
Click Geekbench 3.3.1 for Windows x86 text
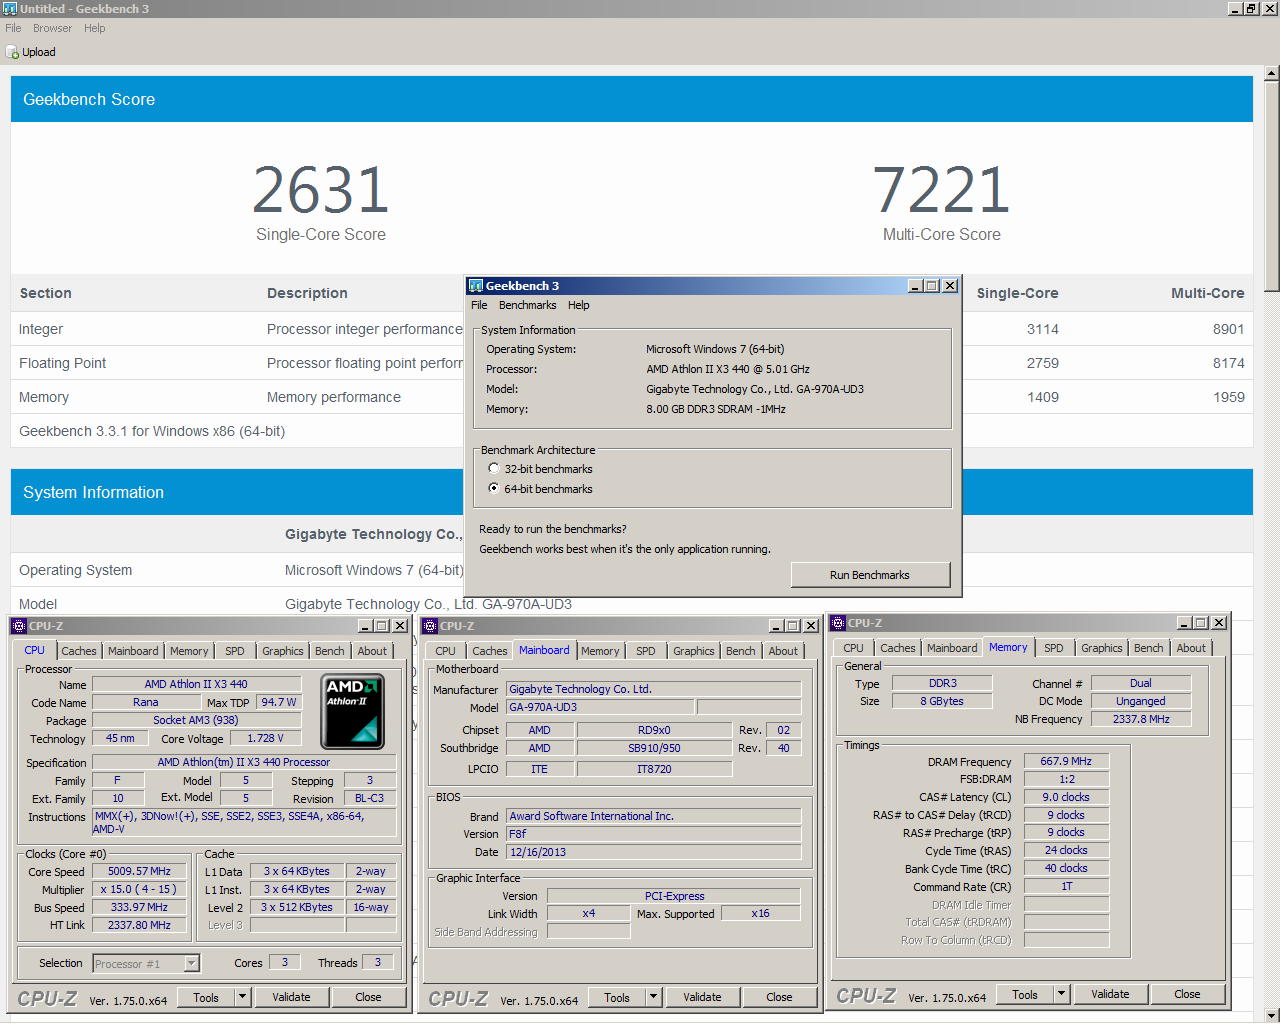[152, 431]
